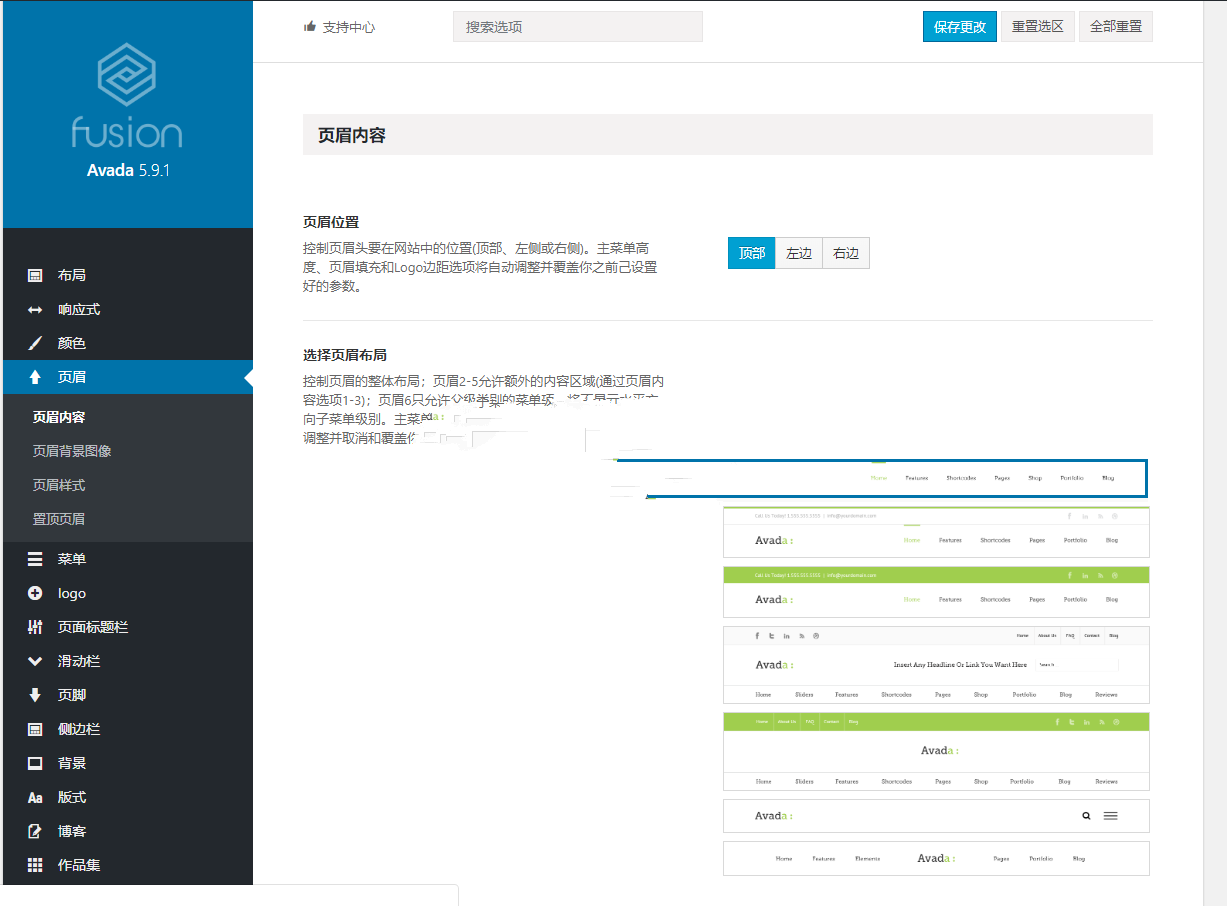Click the blog (博客) edit icon
1227x906 pixels.
pyautogui.click(x=35, y=832)
